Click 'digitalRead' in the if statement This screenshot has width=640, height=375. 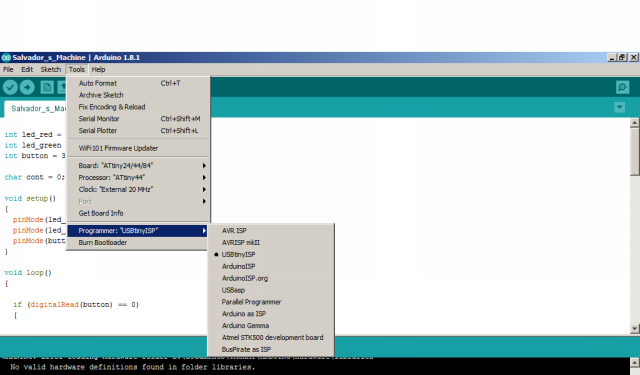(54, 305)
